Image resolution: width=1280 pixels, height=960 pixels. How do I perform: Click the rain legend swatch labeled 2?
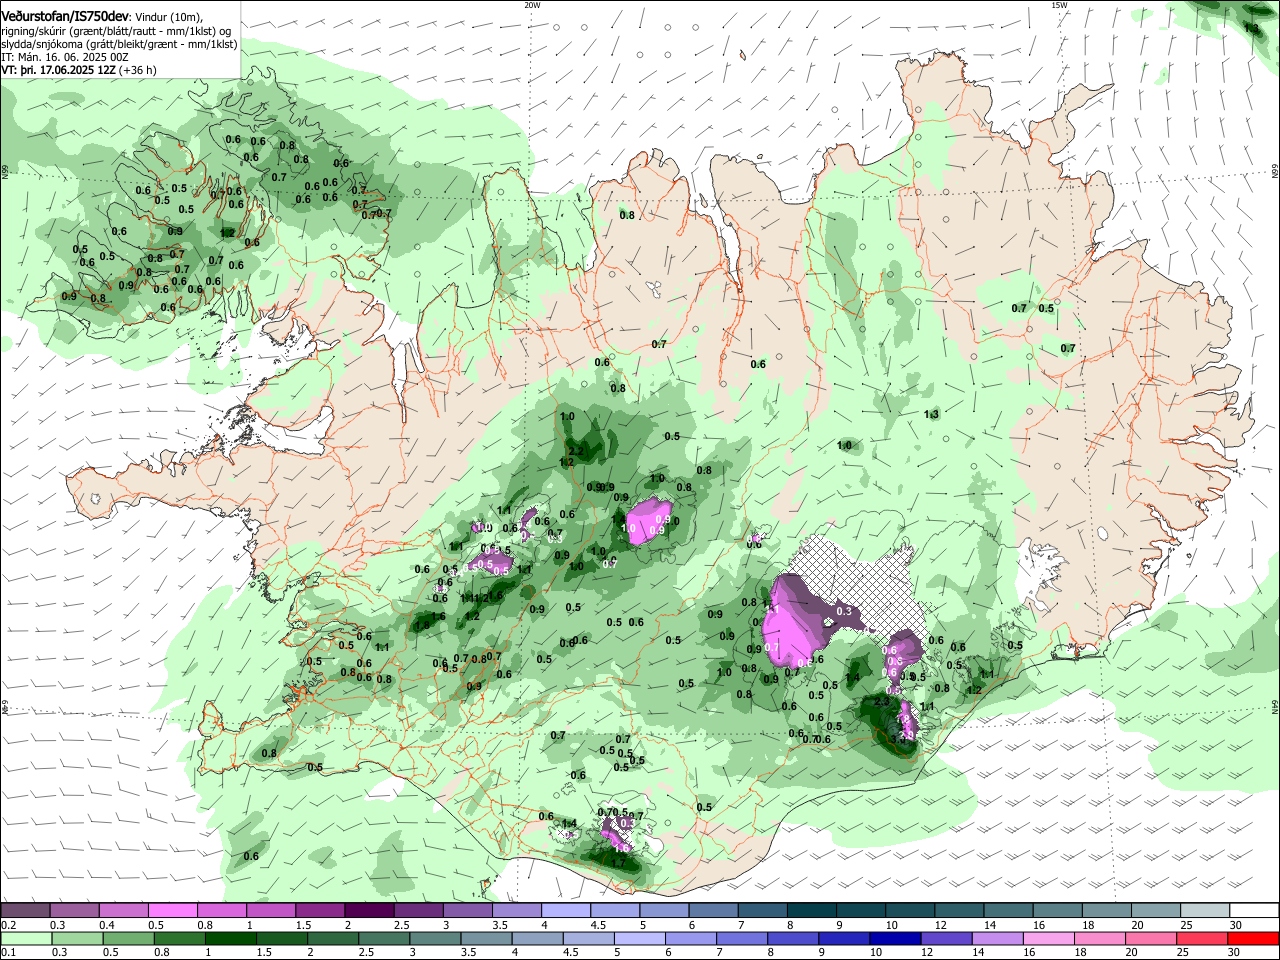click(333, 938)
